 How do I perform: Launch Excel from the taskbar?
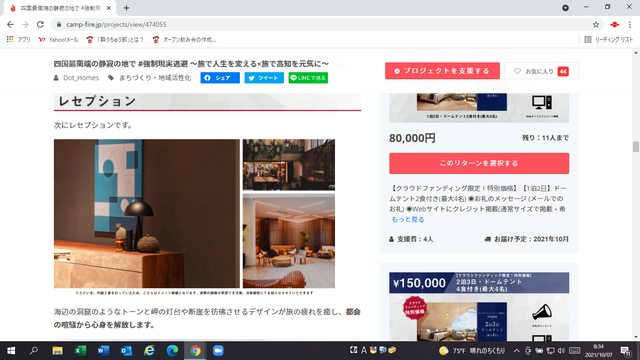point(80,351)
